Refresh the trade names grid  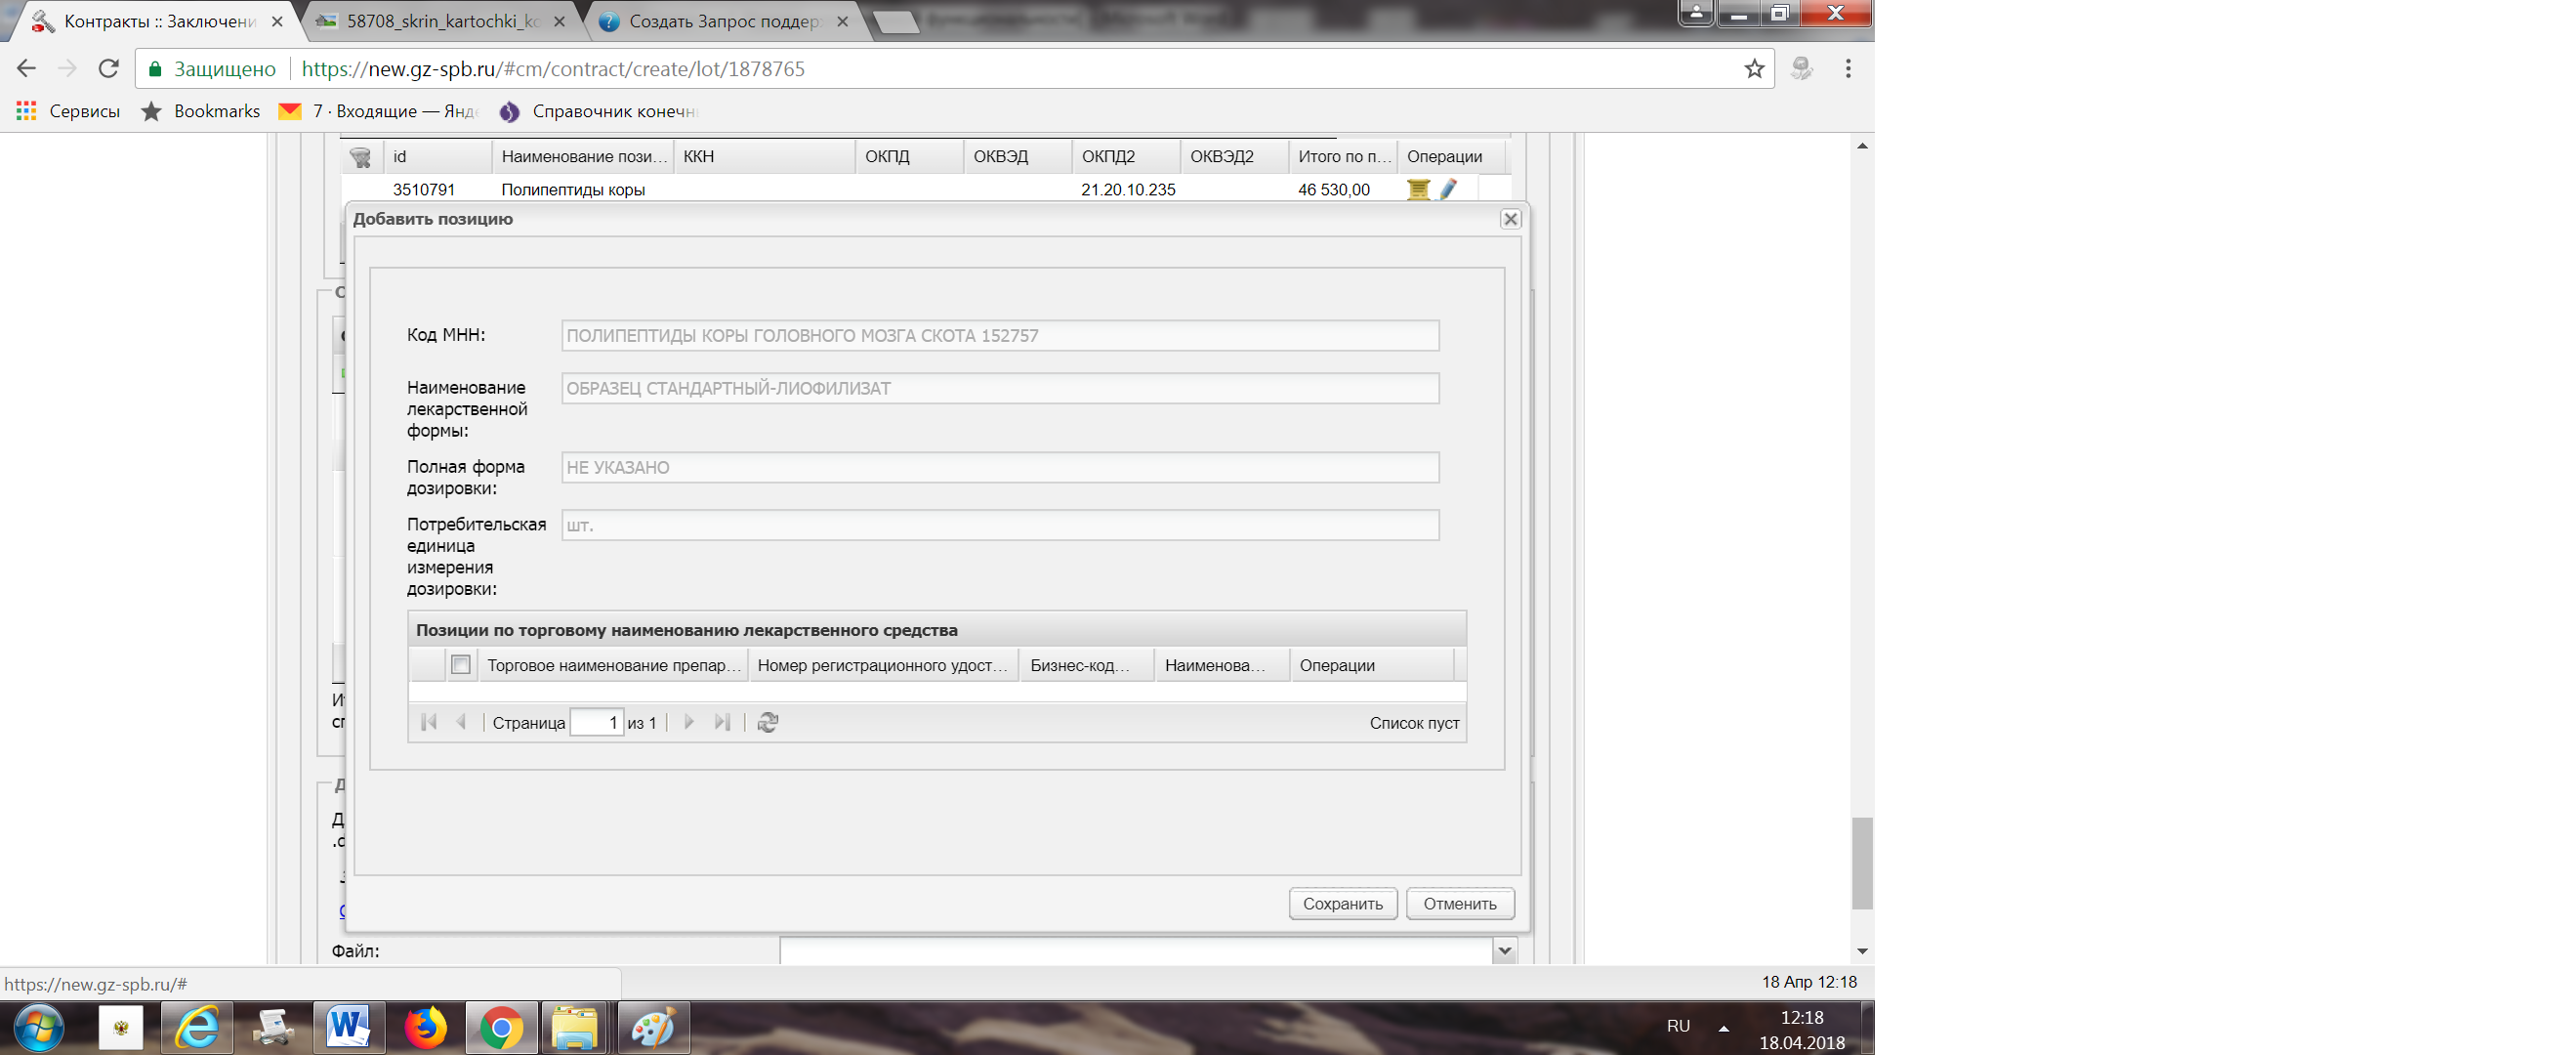coord(768,722)
